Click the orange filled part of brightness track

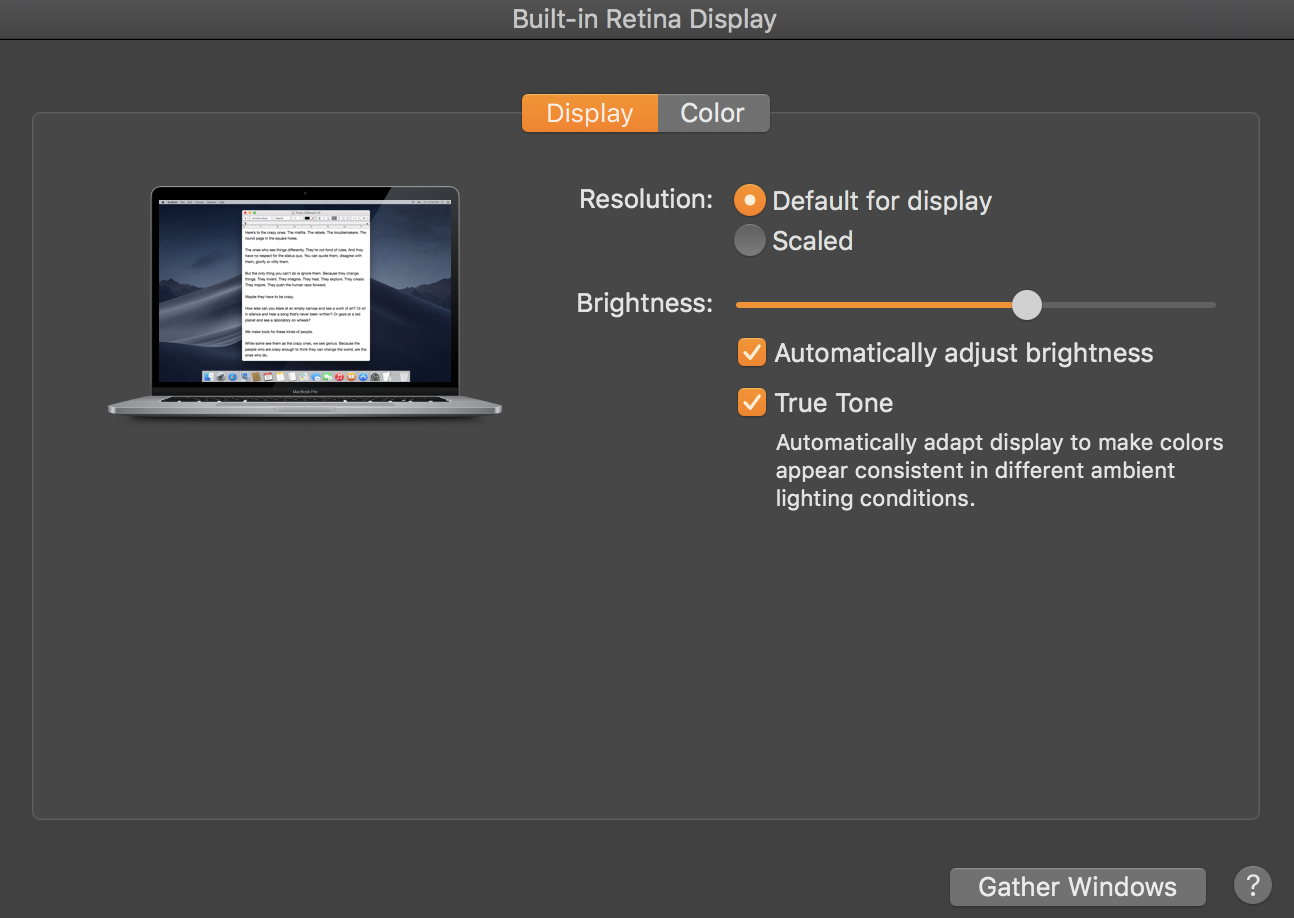pyautogui.click(x=870, y=305)
